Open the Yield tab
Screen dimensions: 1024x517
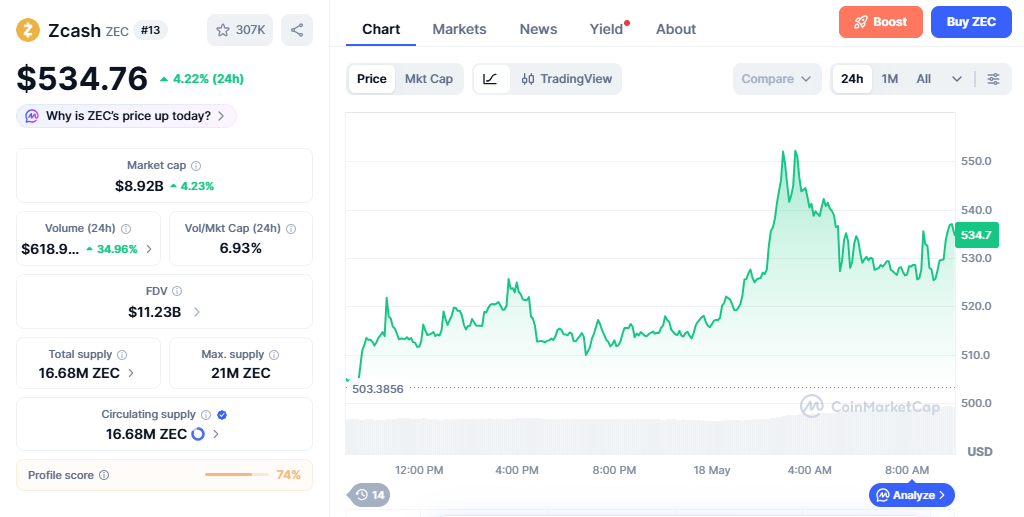point(607,29)
